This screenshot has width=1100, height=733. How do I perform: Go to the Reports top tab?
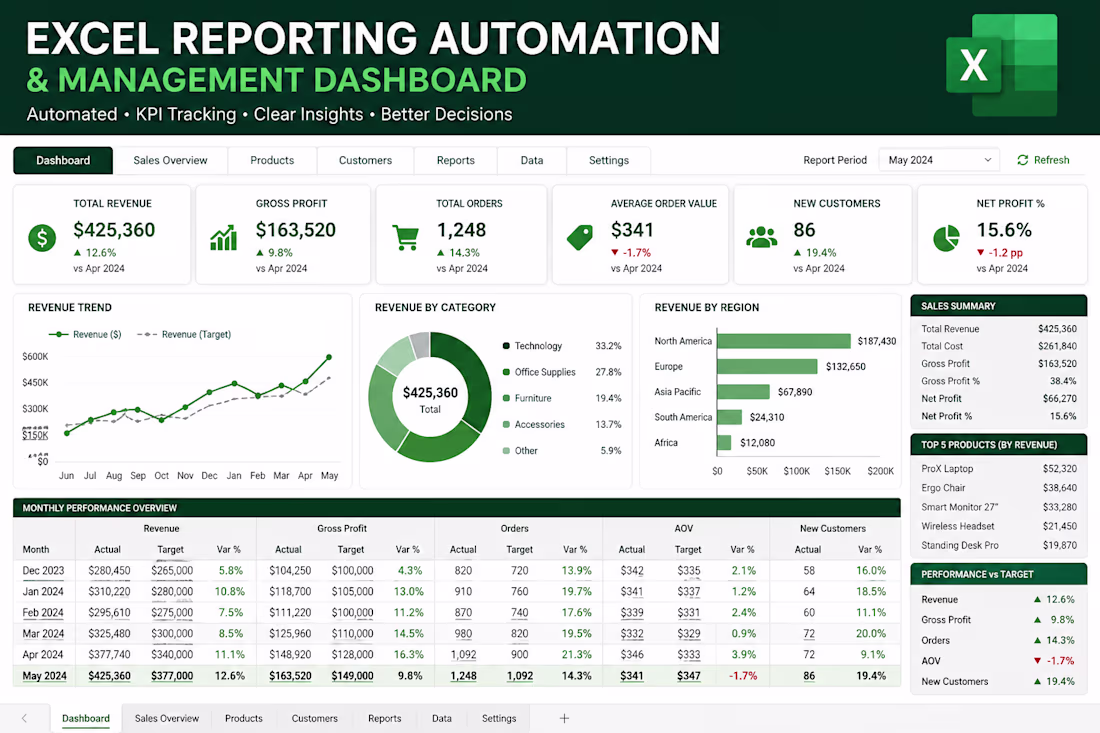click(x=456, y=160)
